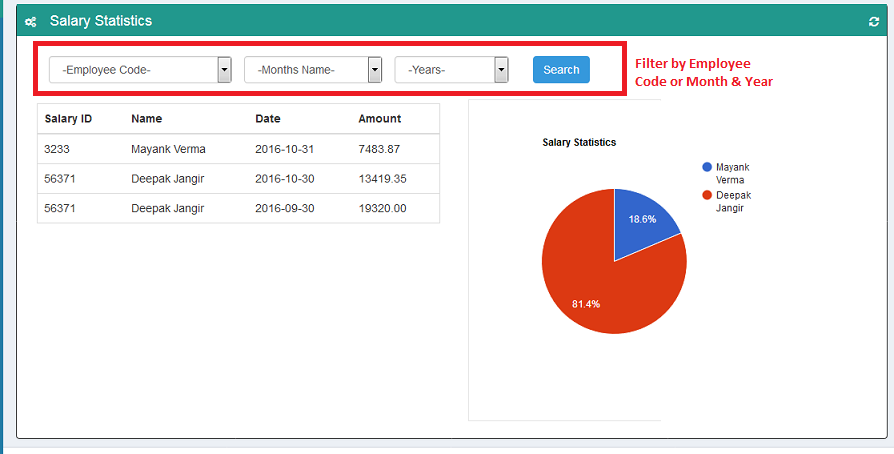The image size is (894, 454).
Task: Click date 2016-10-31 in table
Action: [x=285, y=149]
